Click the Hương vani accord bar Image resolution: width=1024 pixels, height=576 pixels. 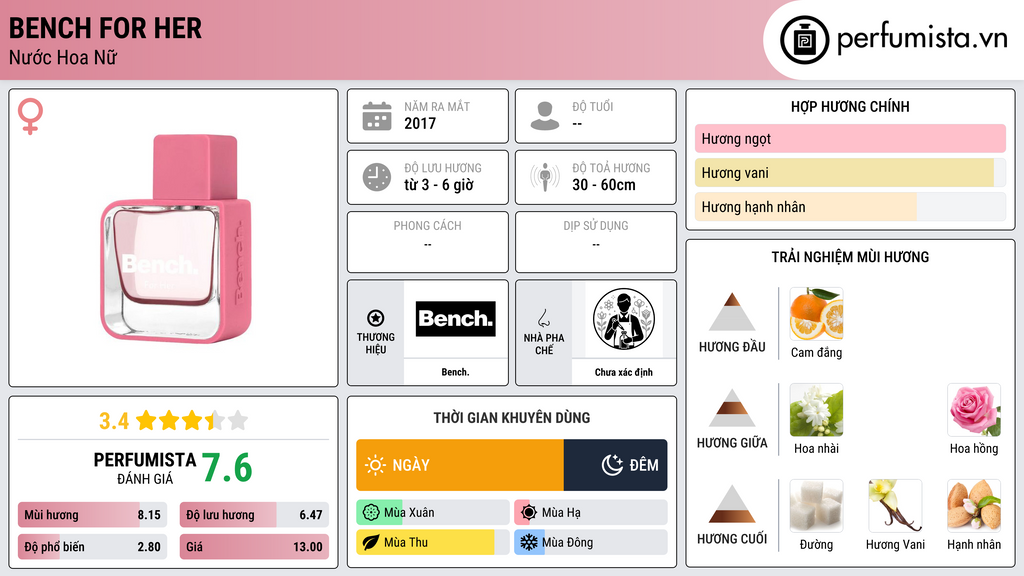850,173
